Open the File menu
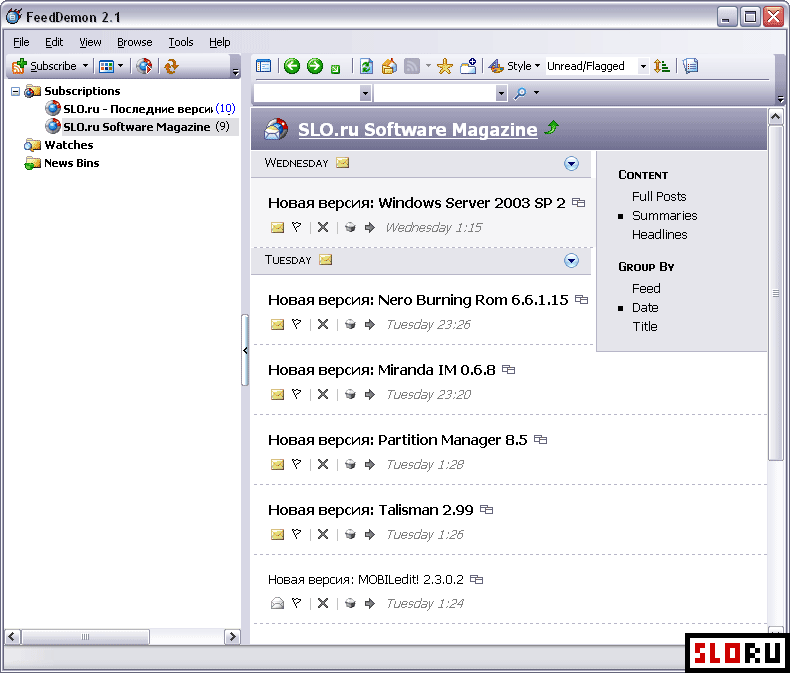The height and width of the screenshot is (673, 790). point(21,42)
